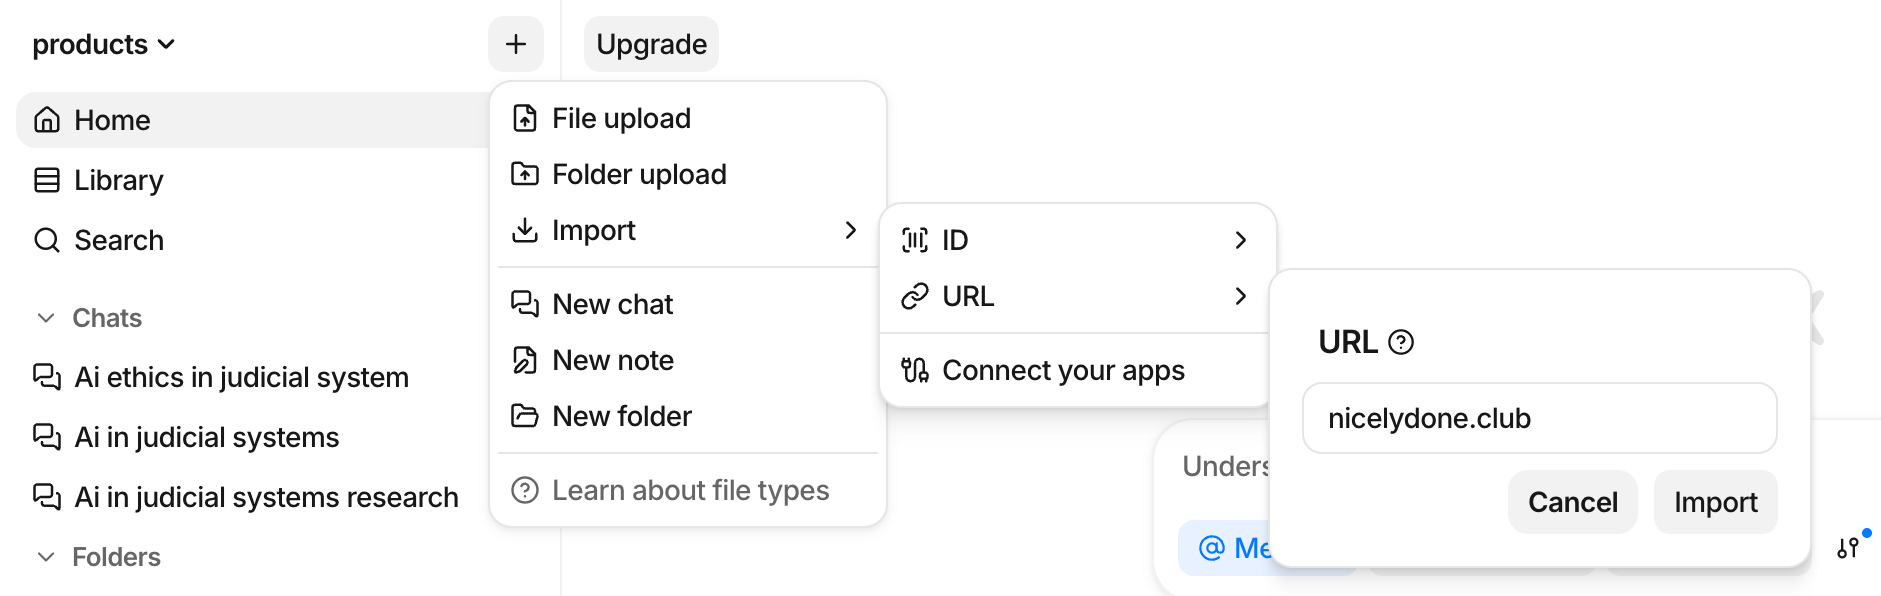This screenshot has width=1881, height=596.
Task: Open the products workspace dropdown
Action: pos(104,44)
